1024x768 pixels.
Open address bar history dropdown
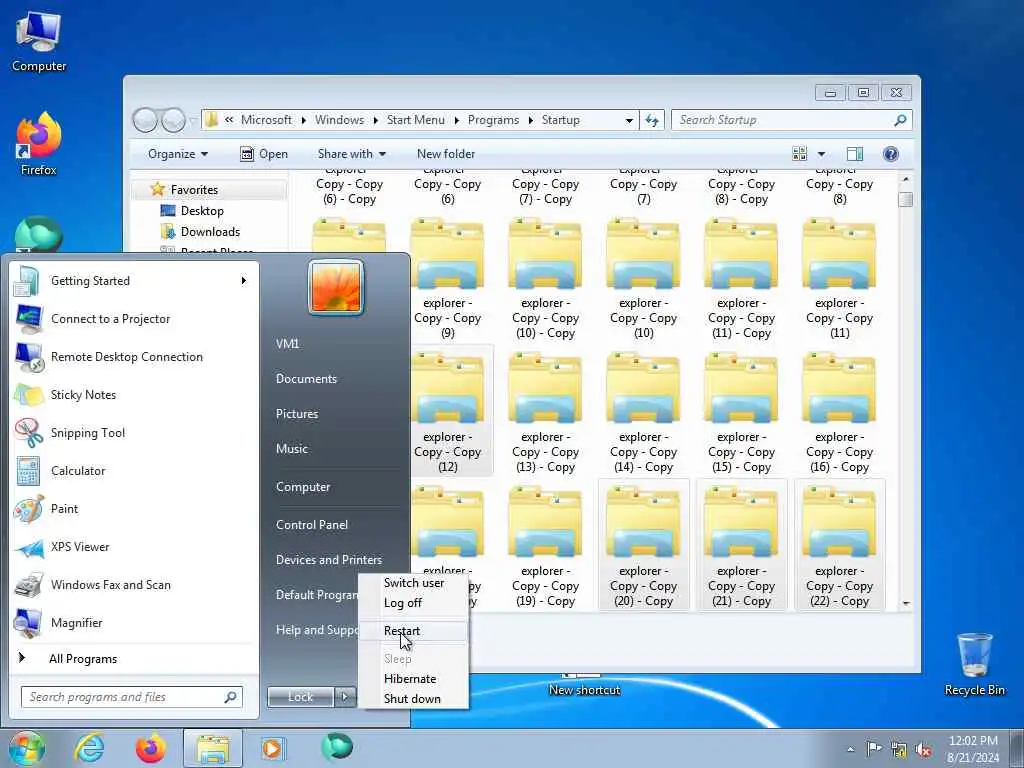click(x=629, y=120)
